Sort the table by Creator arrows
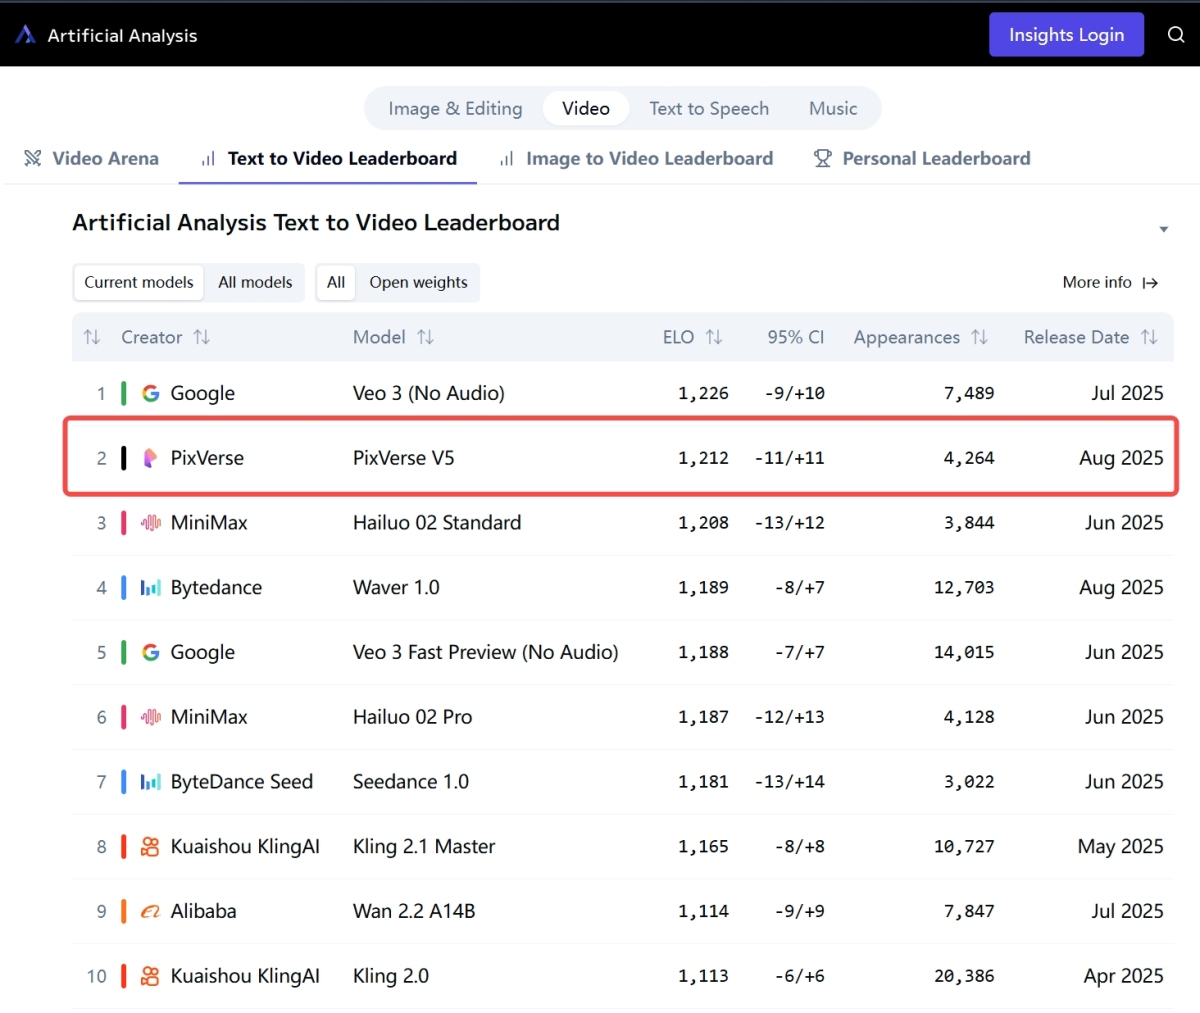The width and height of the screenshot is (1200, 1013). pos(202,337)
